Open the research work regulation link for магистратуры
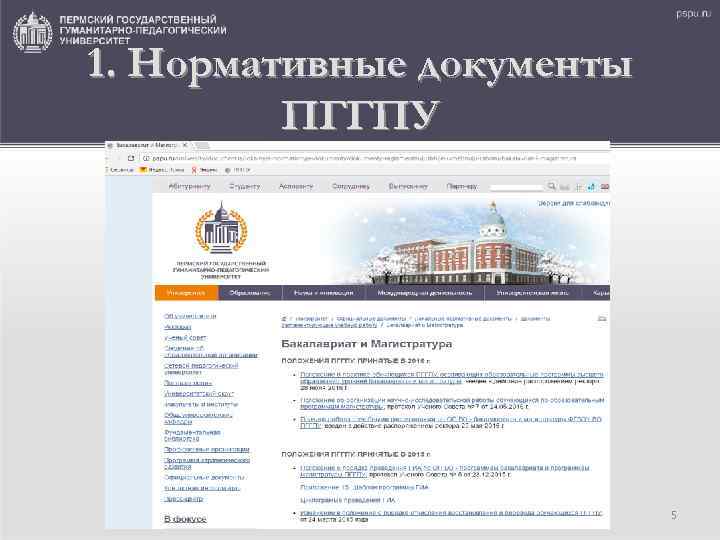The image size is (720, 540). point(452,403)
